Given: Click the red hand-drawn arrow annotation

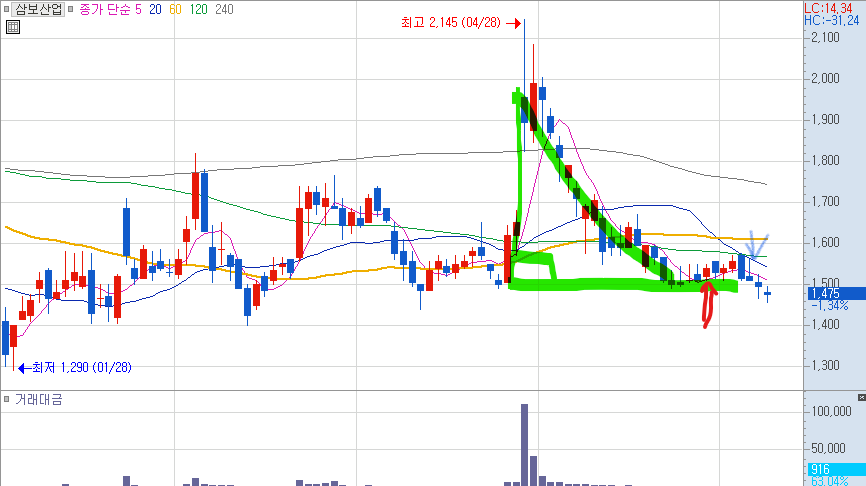Looking at the screenshot, I should click(x=709, y=305).
